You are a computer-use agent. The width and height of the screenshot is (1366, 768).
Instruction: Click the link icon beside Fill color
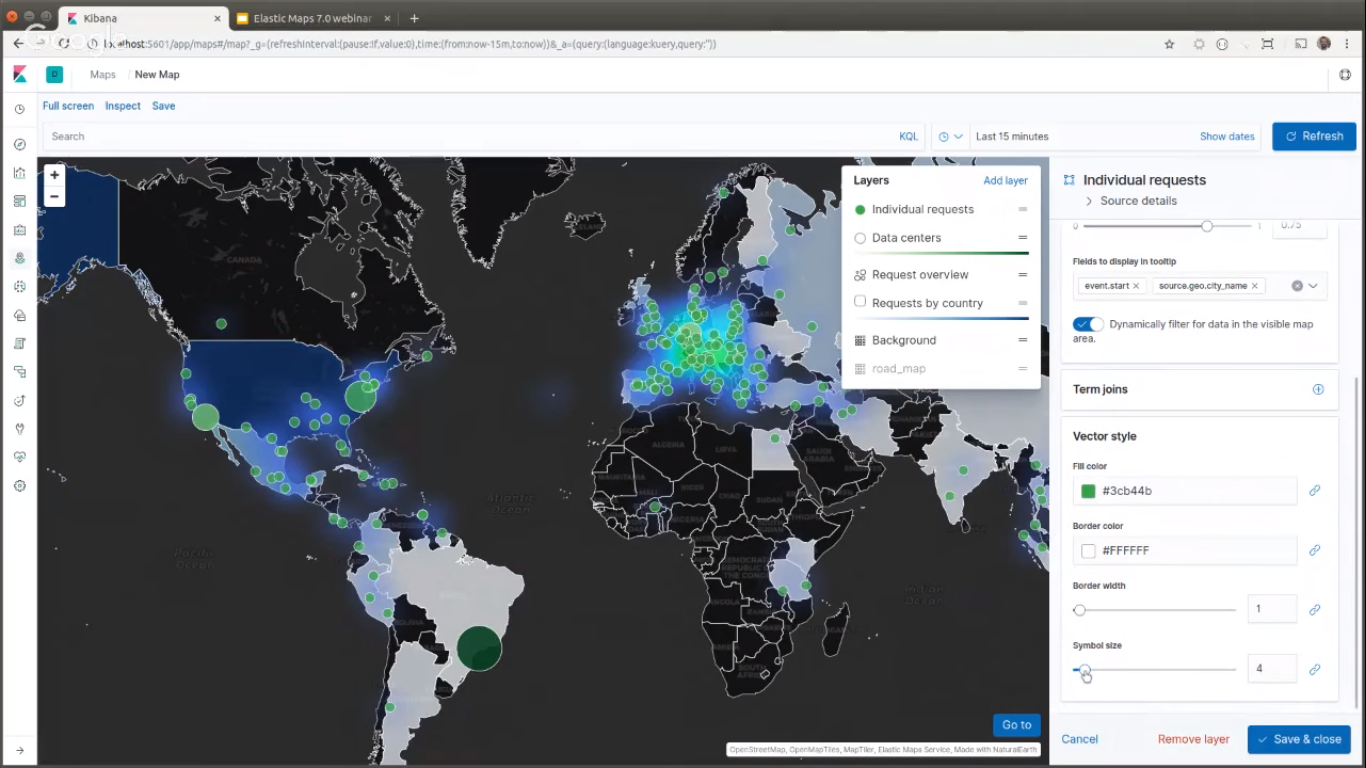[x=1315, y=491]
